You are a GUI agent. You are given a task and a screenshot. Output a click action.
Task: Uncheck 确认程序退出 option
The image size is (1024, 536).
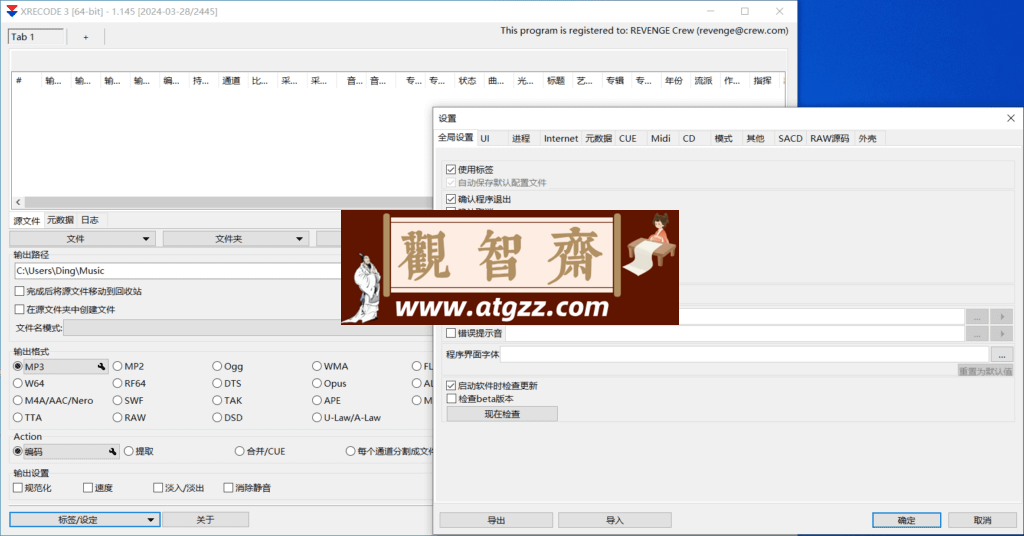point(451,199)
